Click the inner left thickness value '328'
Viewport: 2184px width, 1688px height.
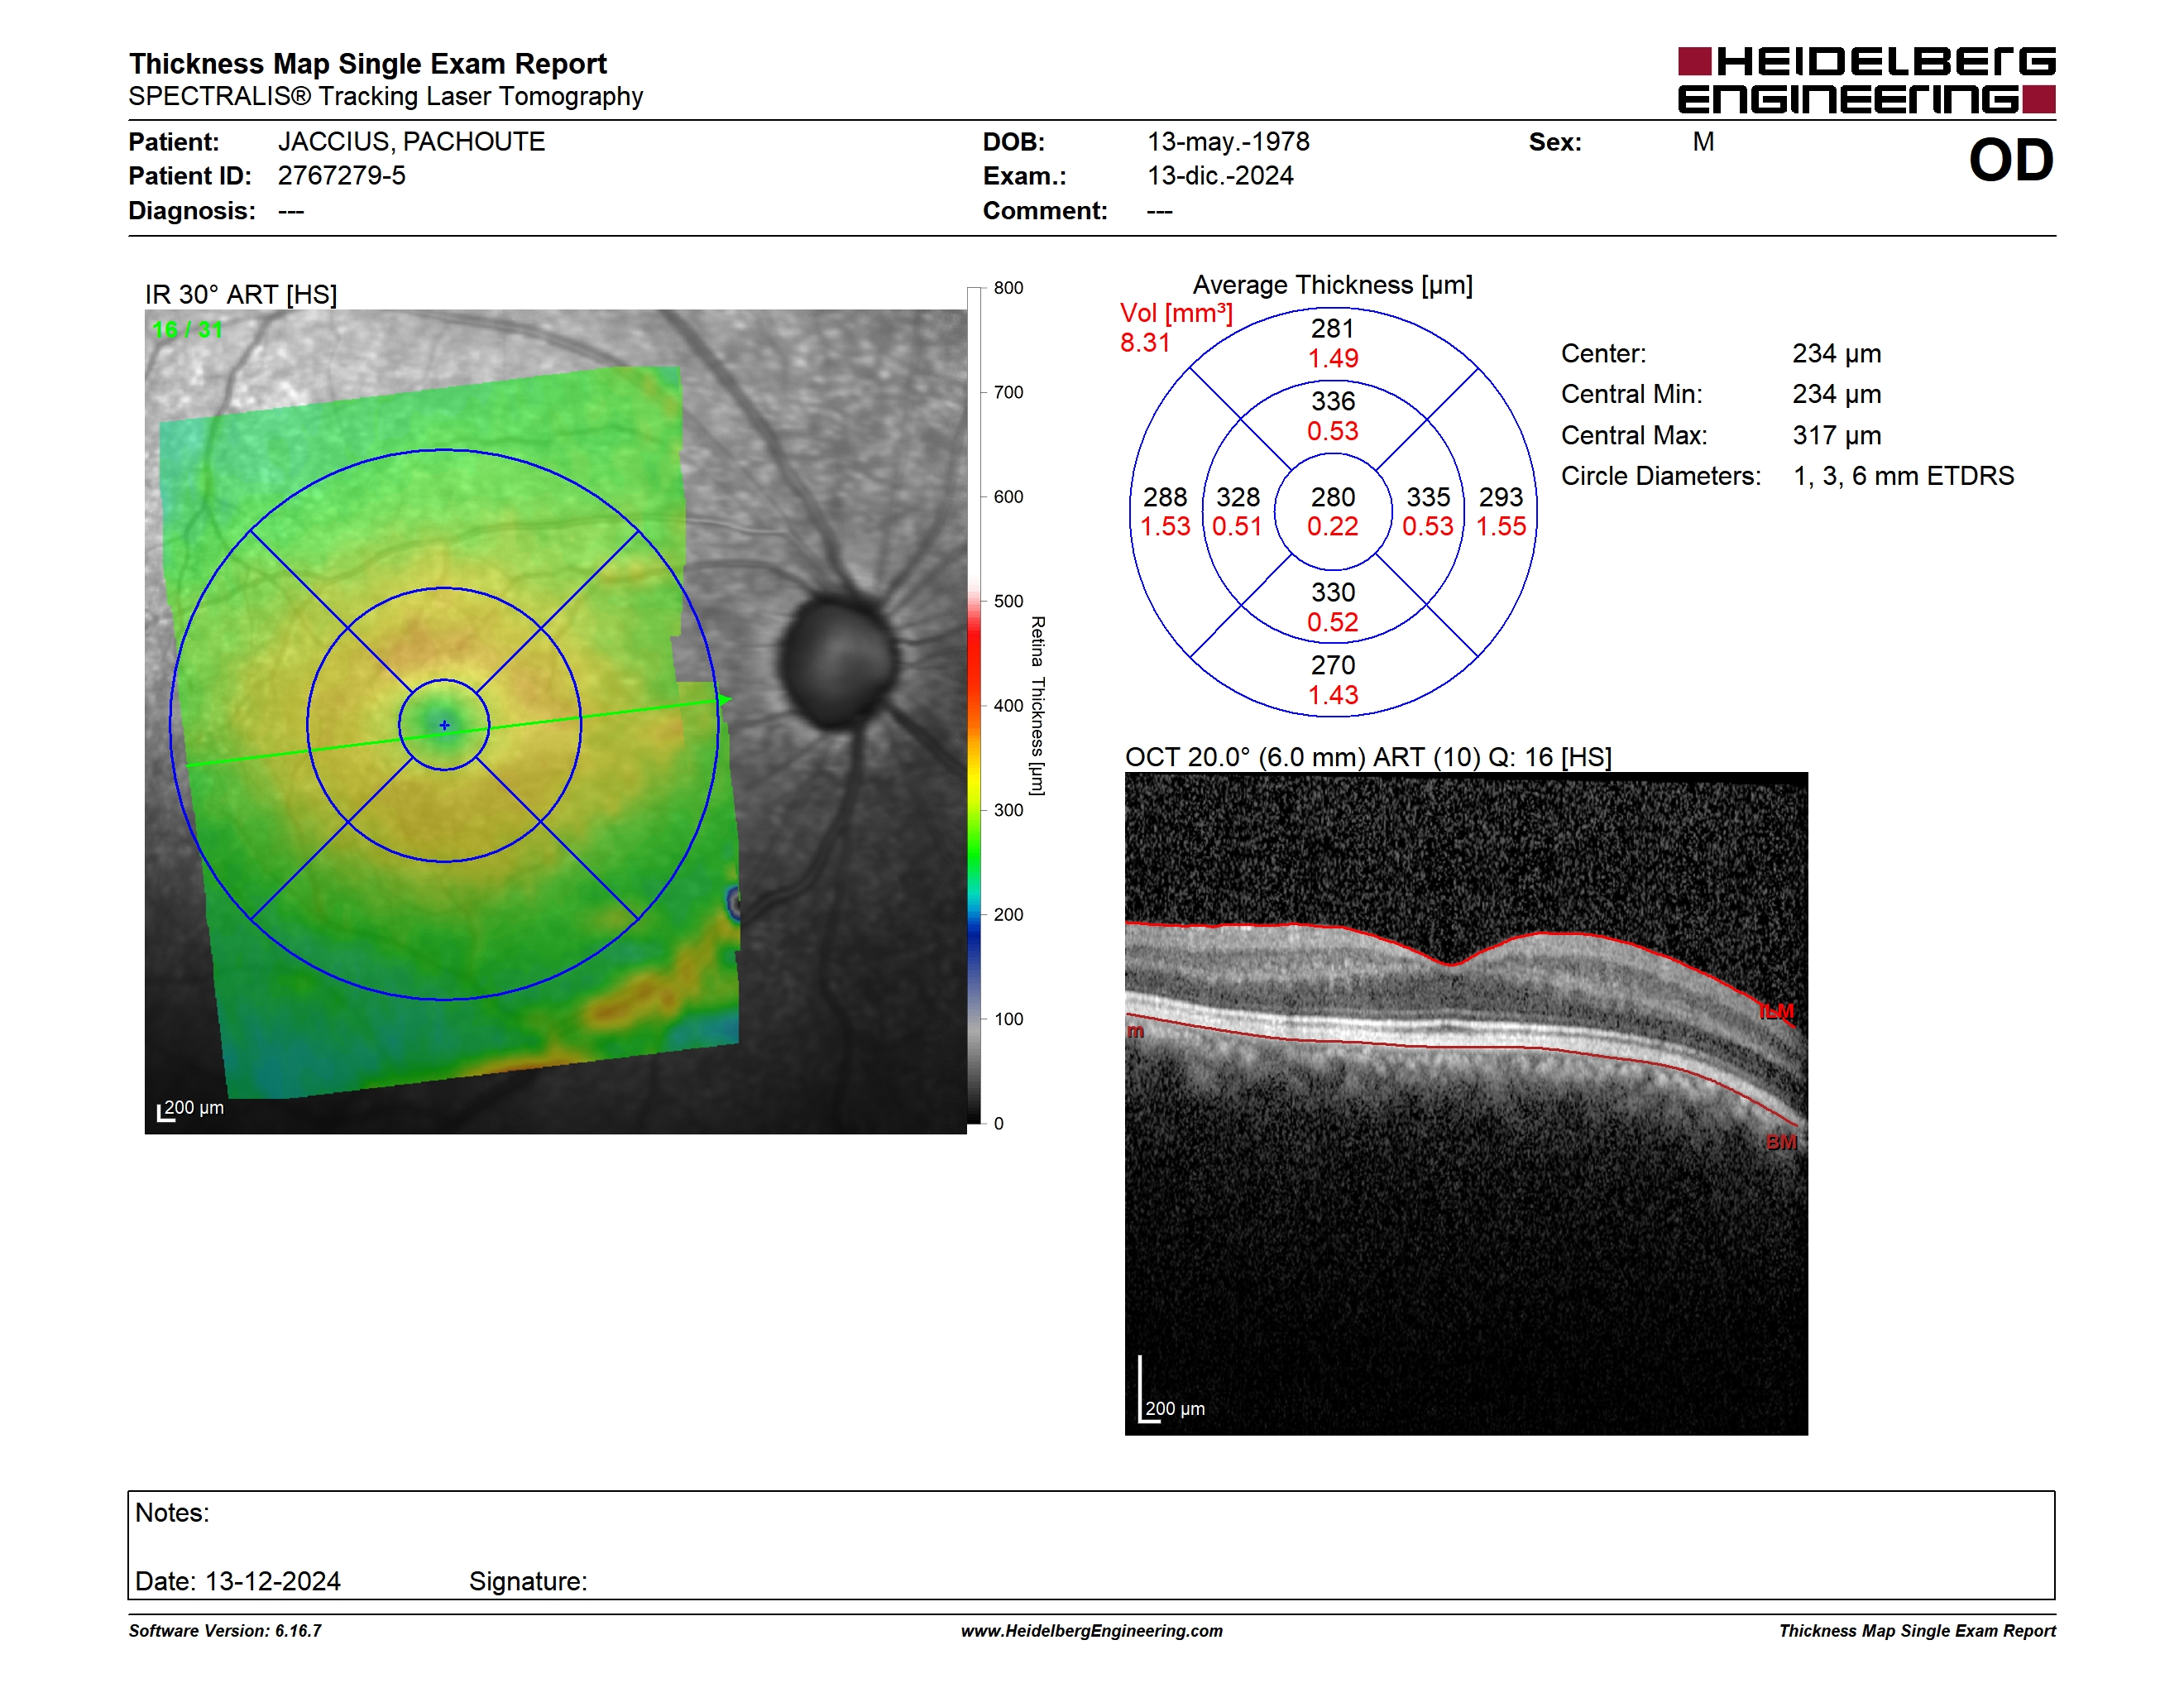click(x=1238, y=497)
